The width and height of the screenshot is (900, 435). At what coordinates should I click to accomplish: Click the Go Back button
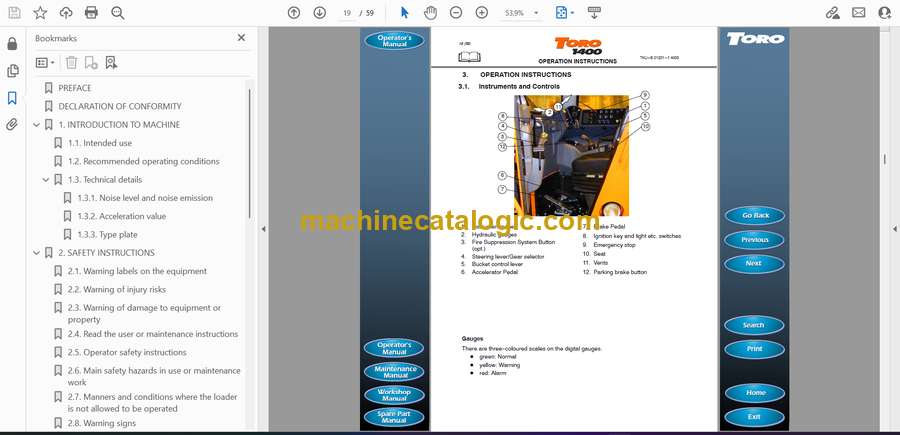(x=755, y=216)
